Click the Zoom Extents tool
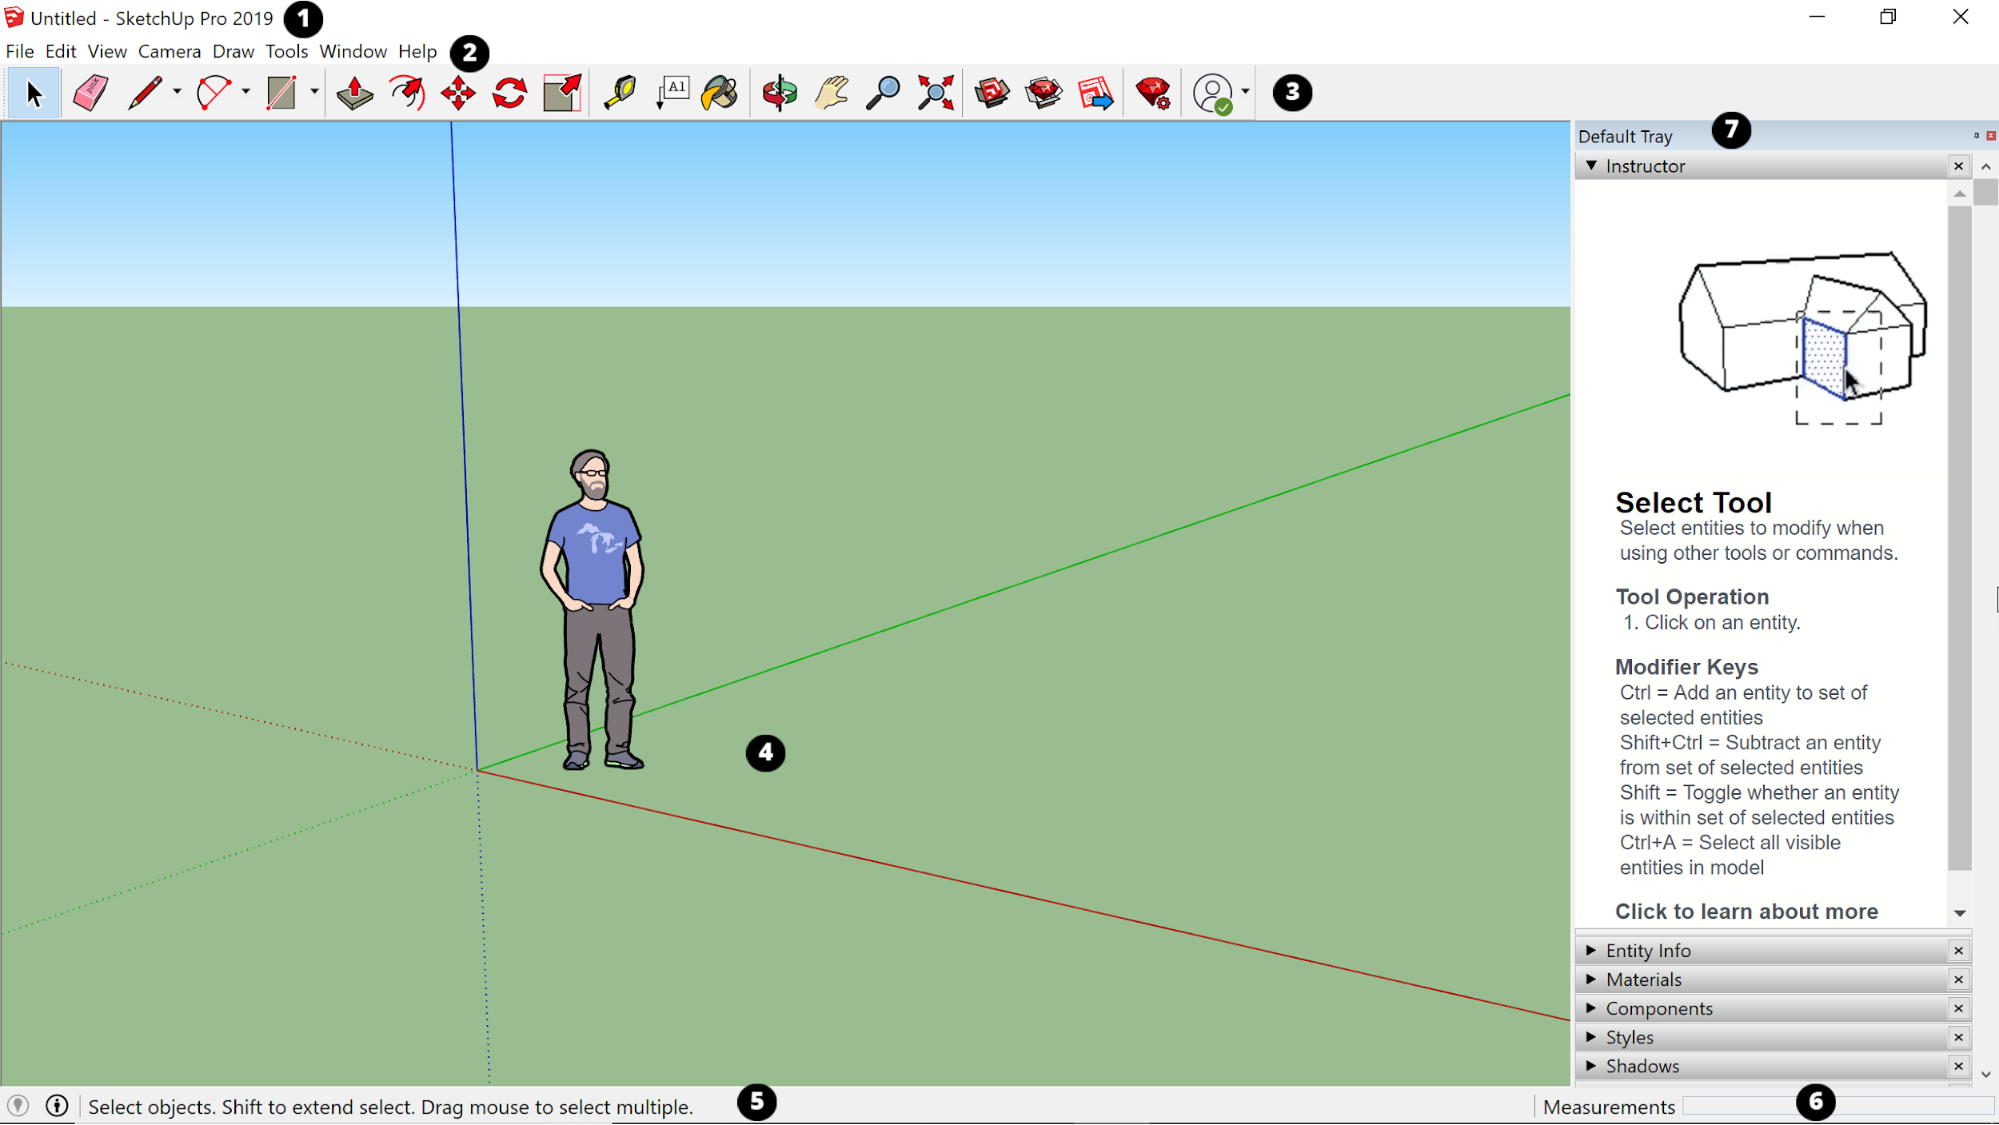The image size is (1999, 1125). [936, 92]
